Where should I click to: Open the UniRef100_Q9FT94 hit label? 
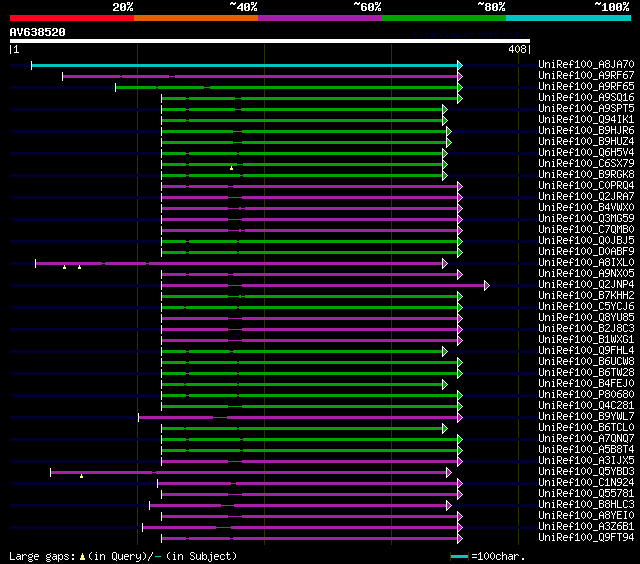click(585, 538)
